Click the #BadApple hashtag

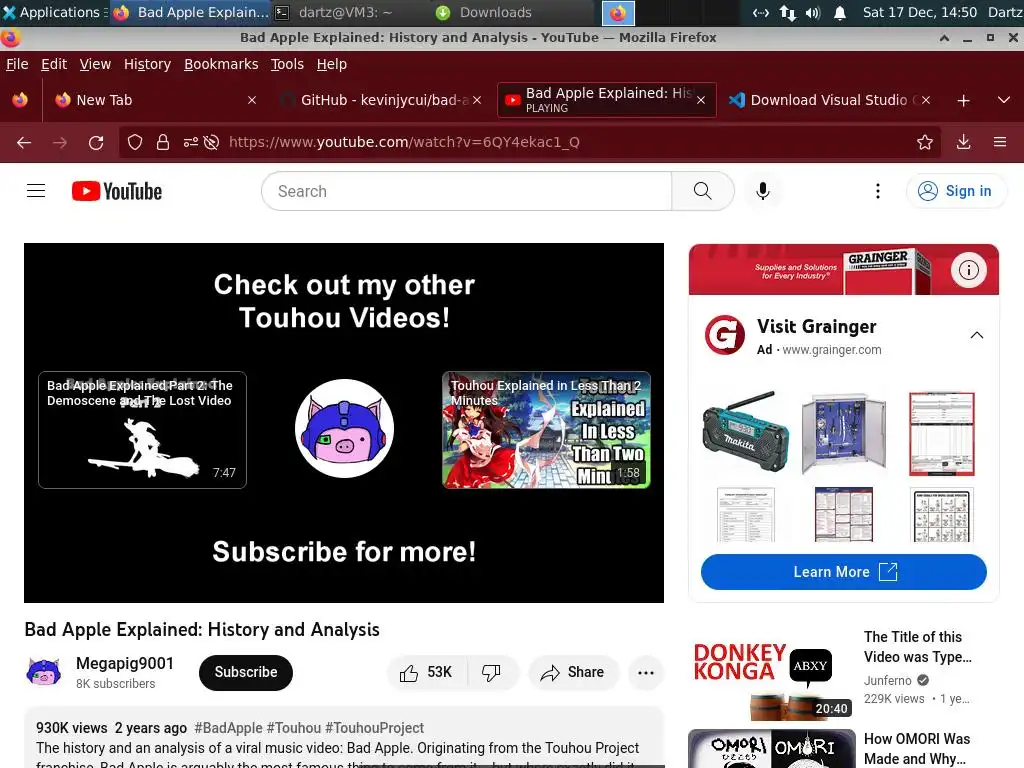point(229,728)
